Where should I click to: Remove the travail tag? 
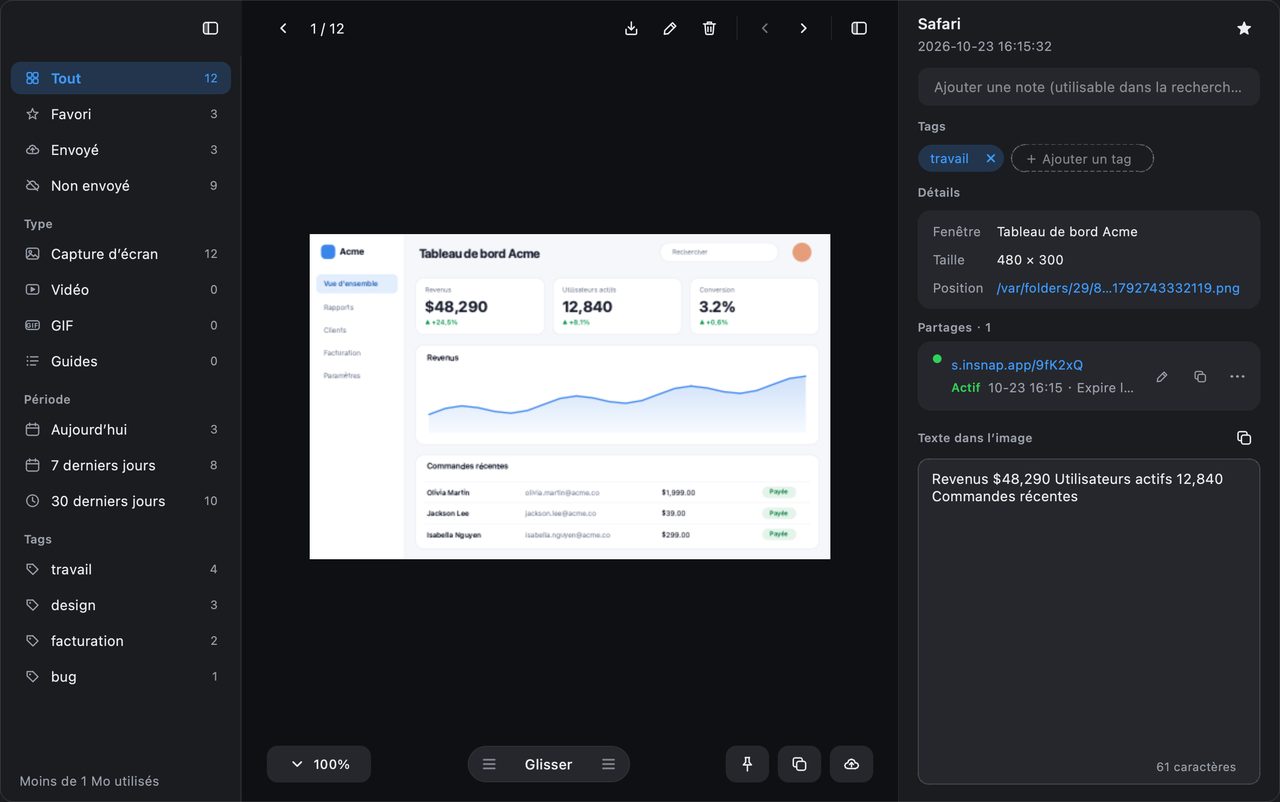[990, 158]
